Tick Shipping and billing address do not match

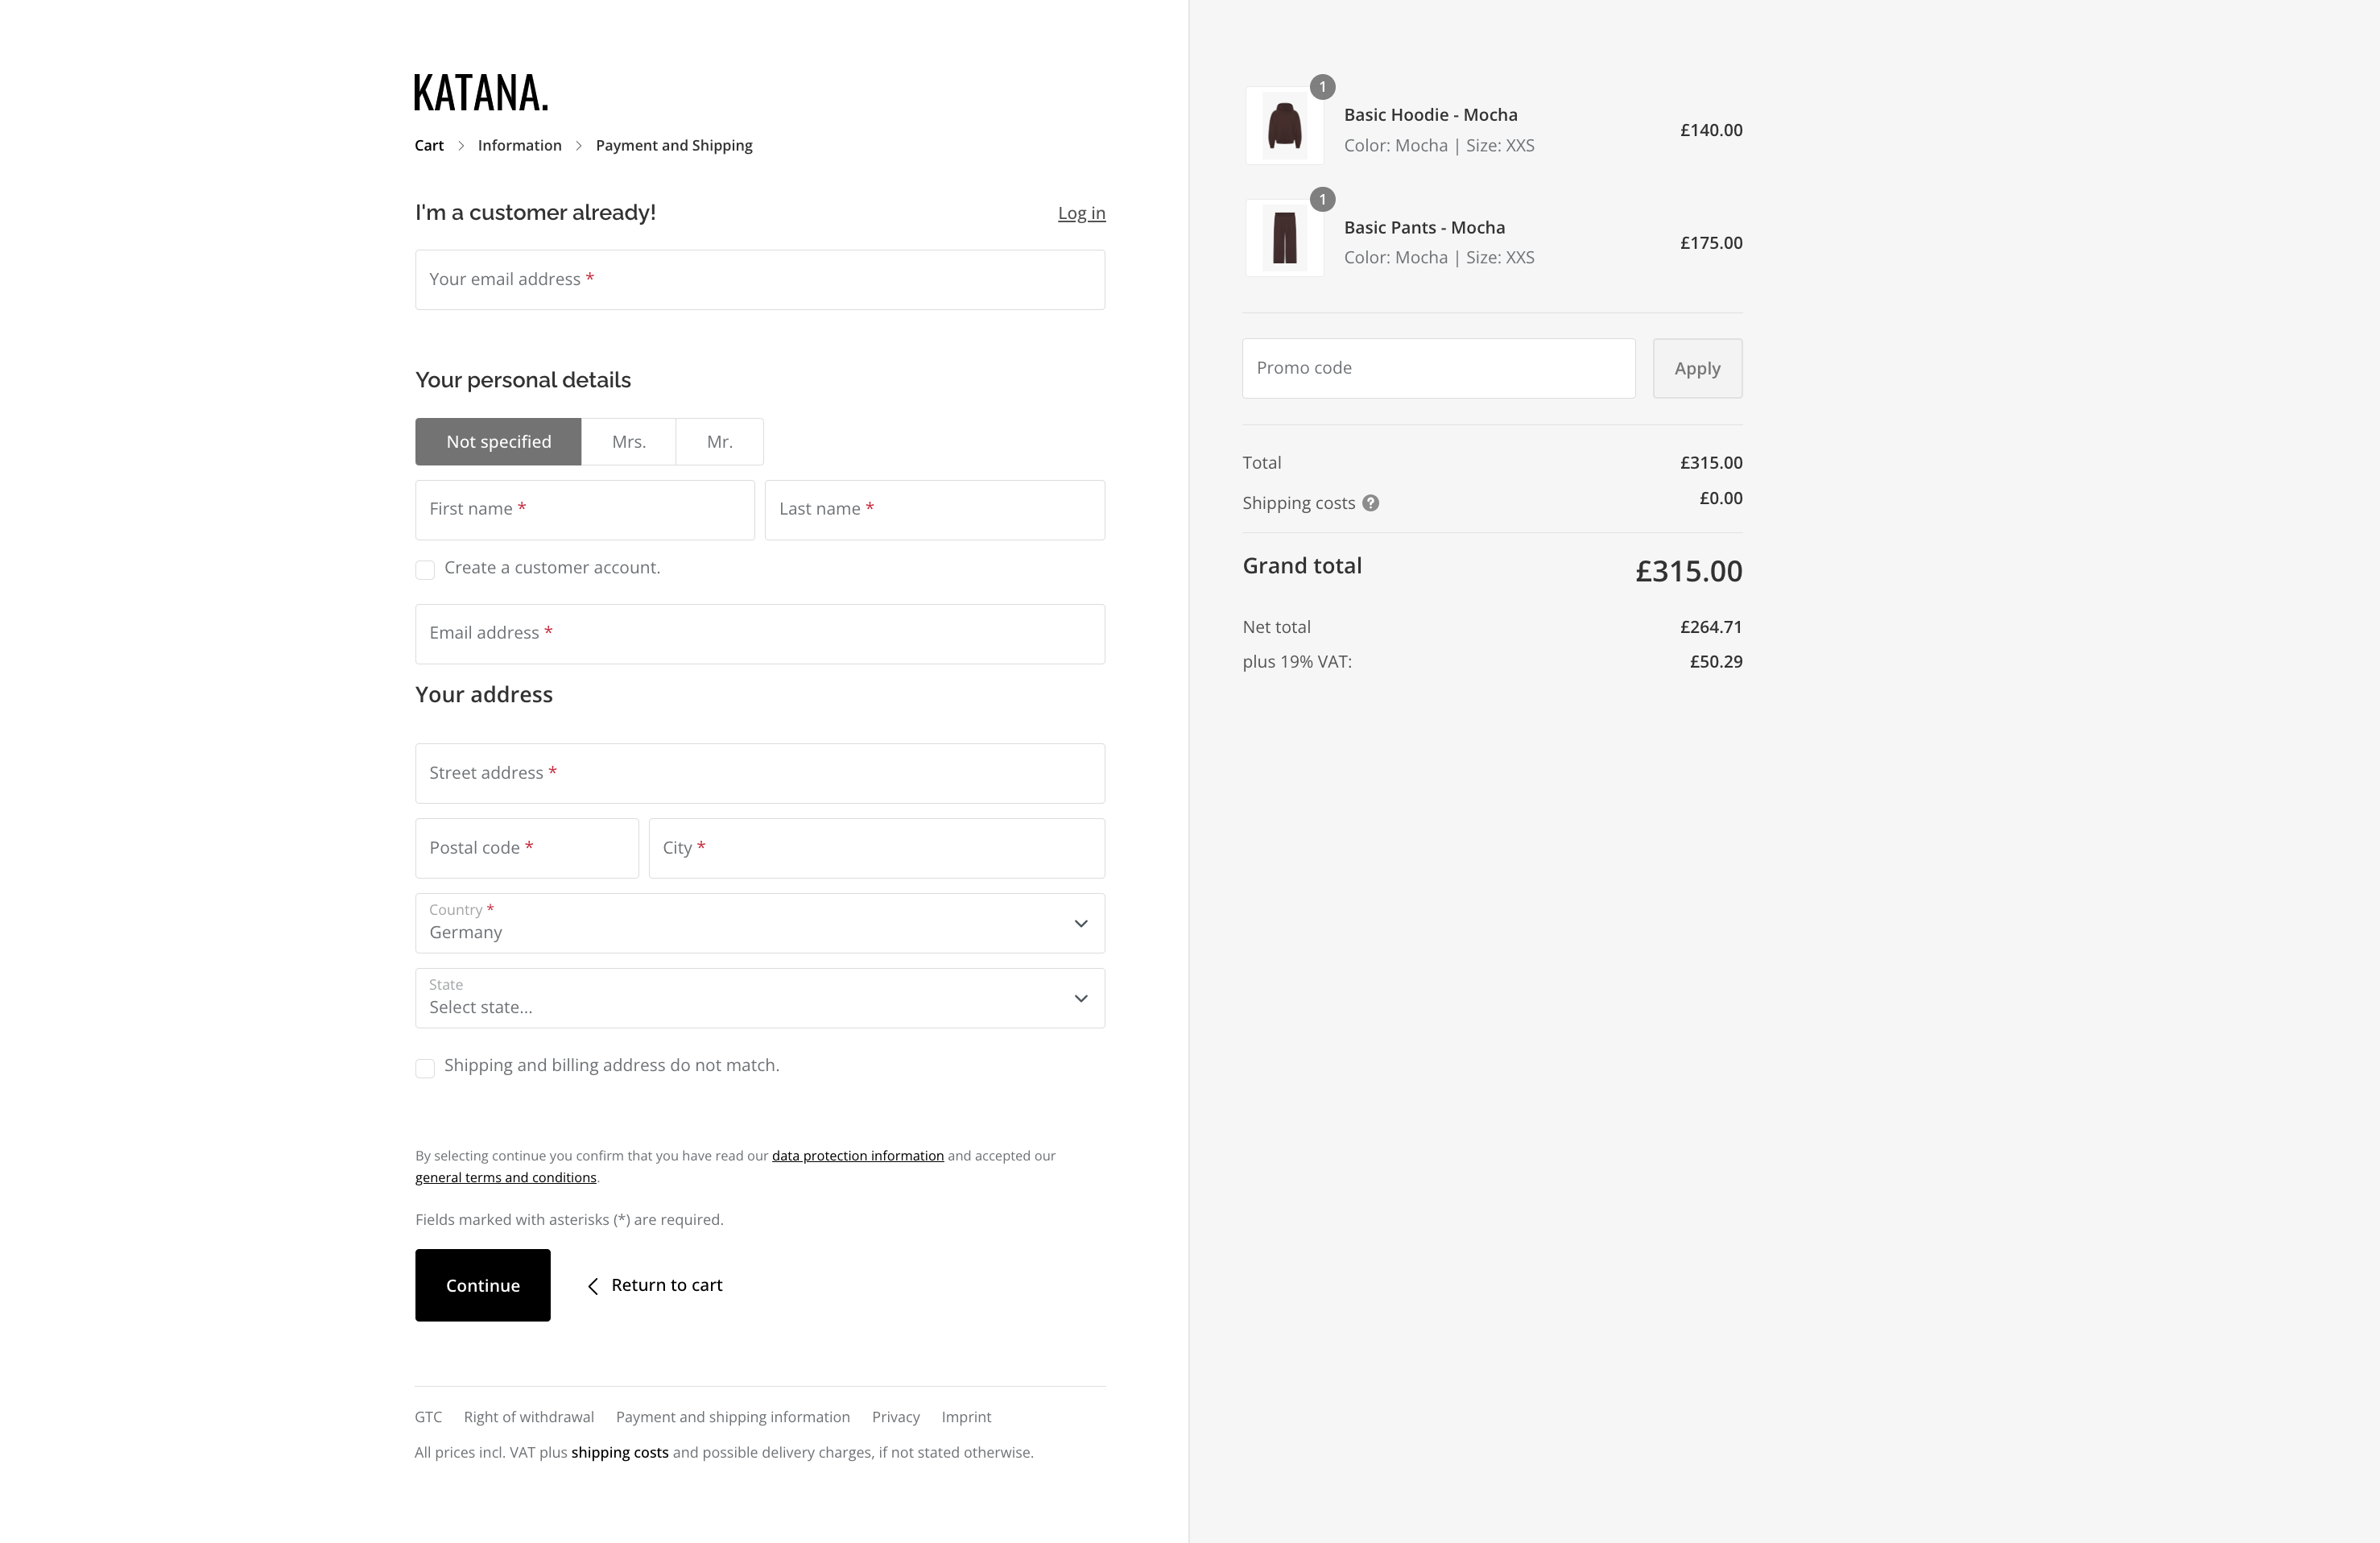[425, 1068]
